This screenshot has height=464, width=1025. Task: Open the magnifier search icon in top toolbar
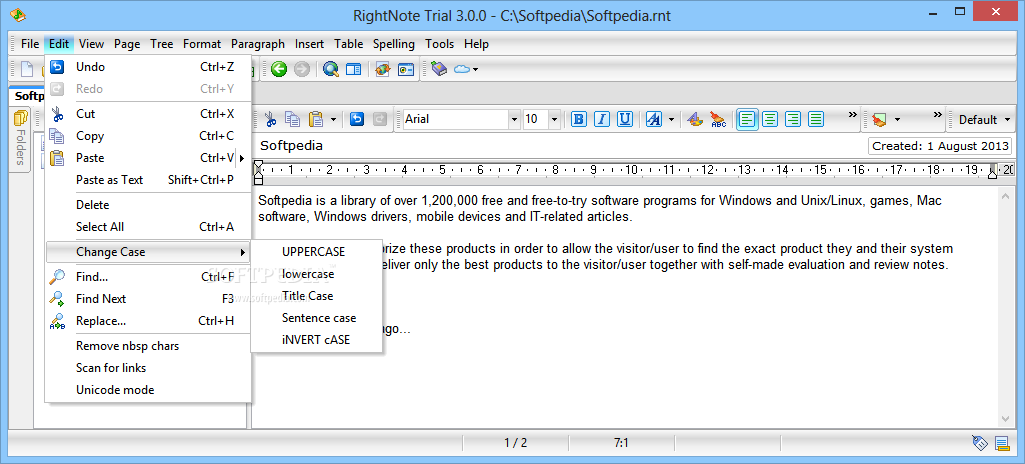pos(331,69)
